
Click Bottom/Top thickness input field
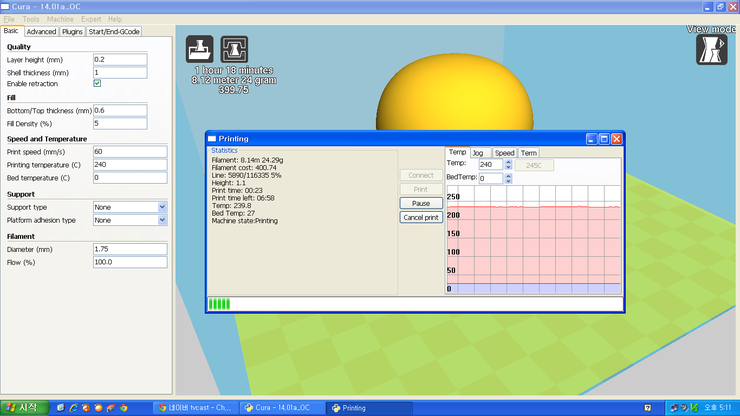coord(120,110)
